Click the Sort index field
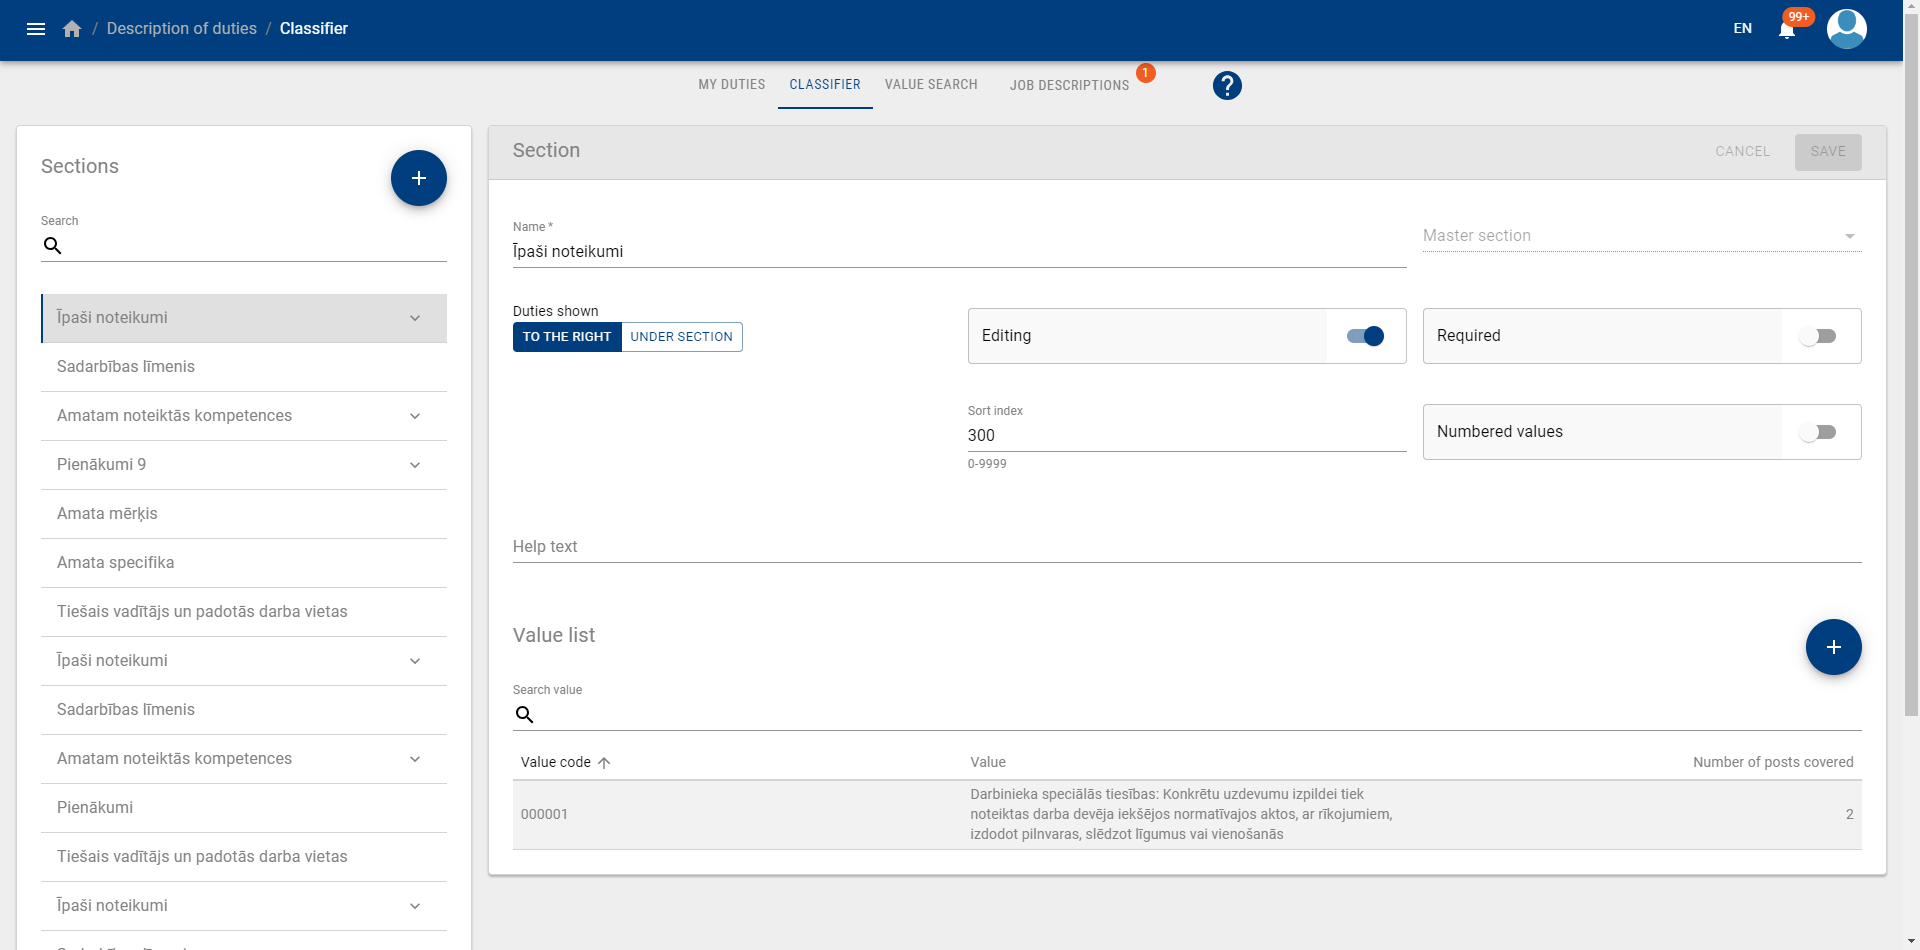The width and height of the screenshot is (1920, 950). coord(1186,436)
